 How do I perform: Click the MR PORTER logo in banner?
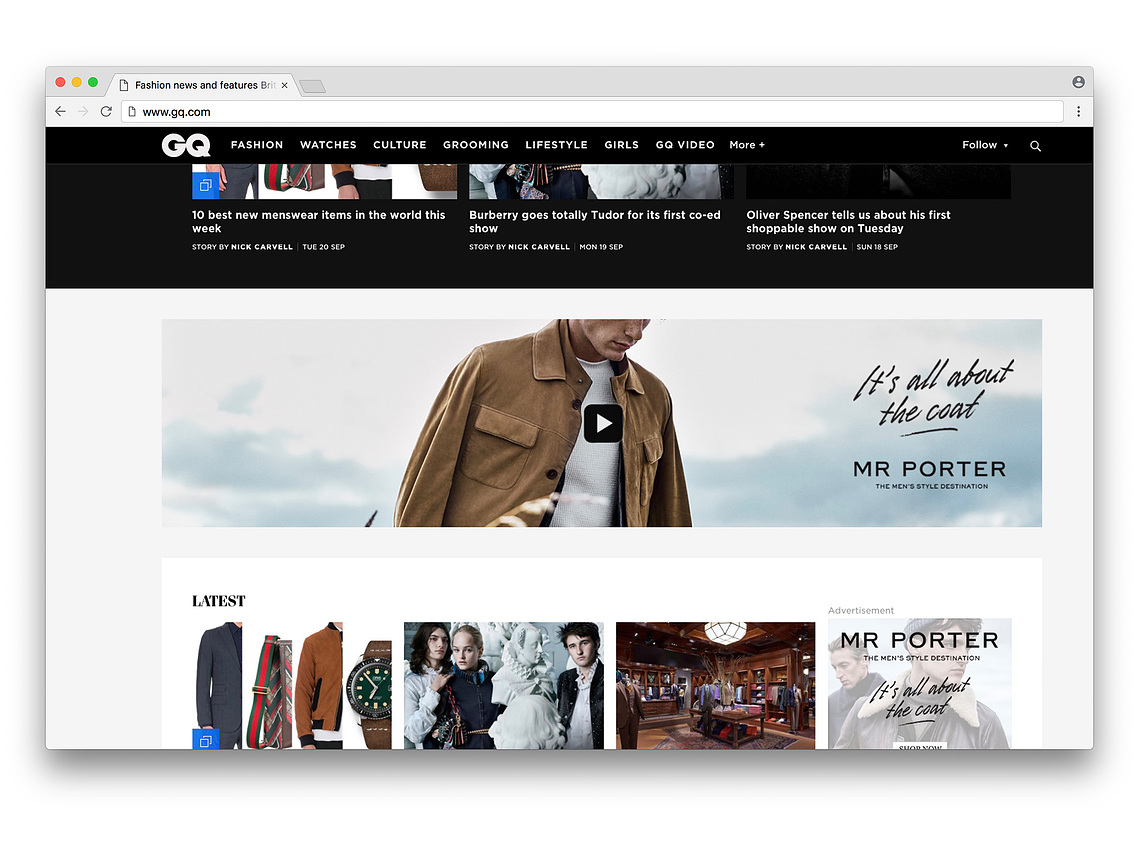coord(930,469)
